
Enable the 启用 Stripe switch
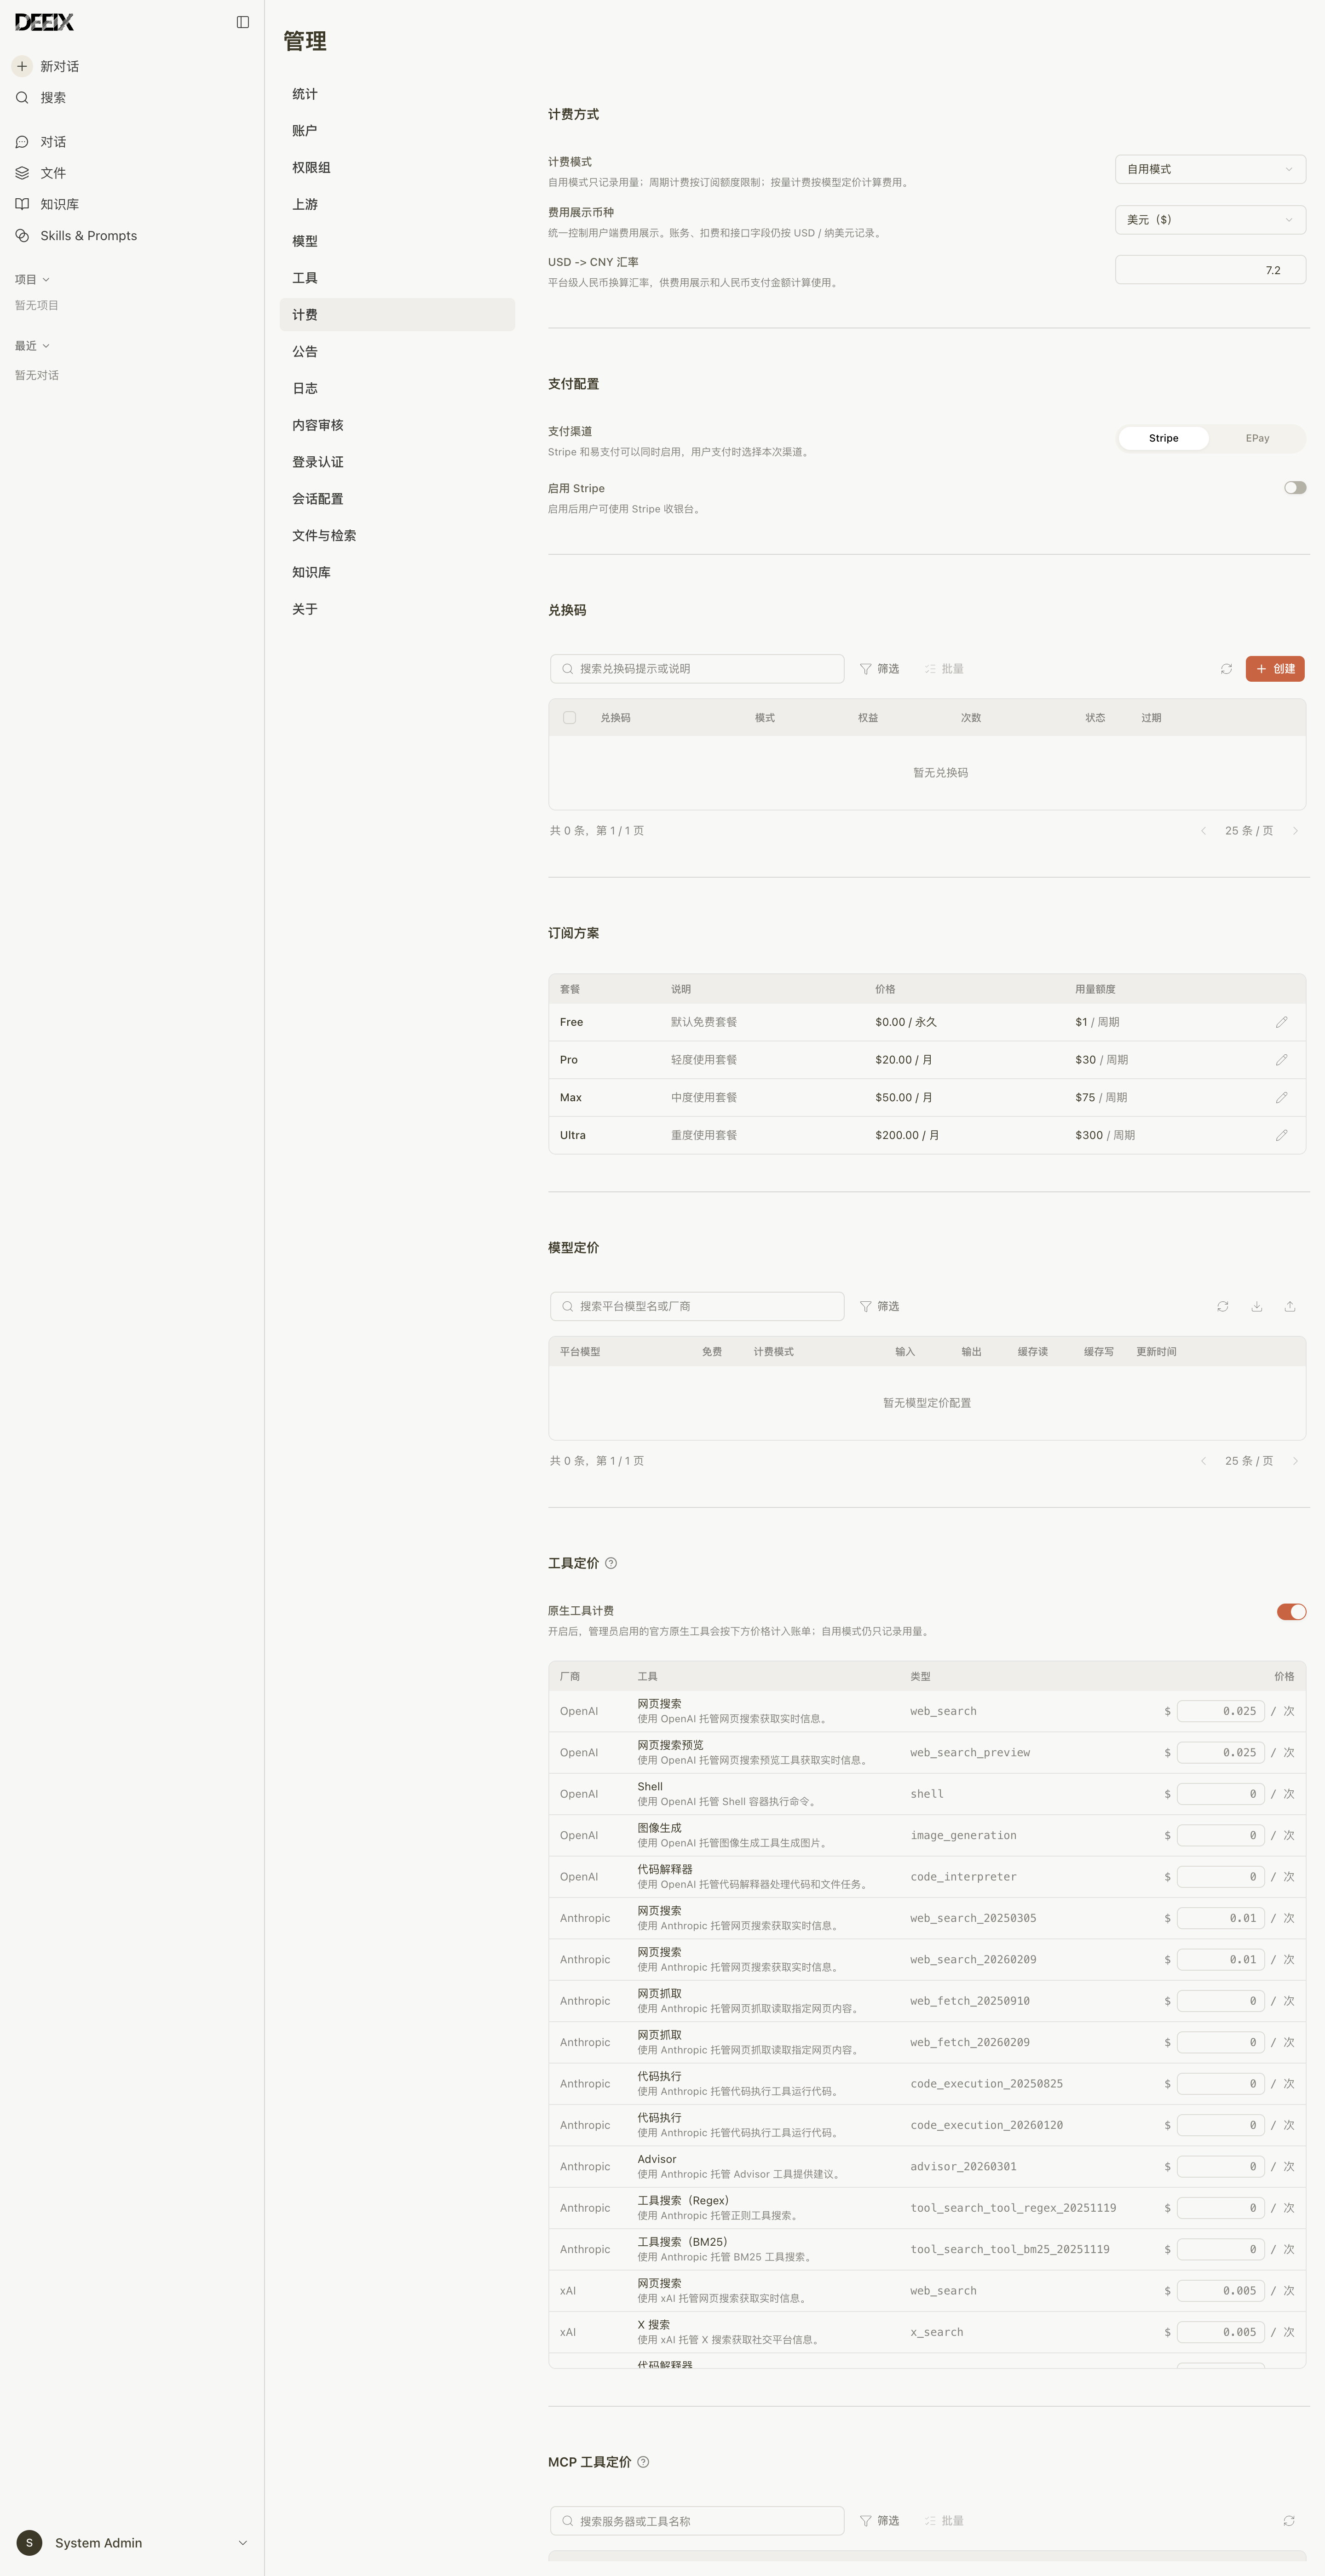1295,488
